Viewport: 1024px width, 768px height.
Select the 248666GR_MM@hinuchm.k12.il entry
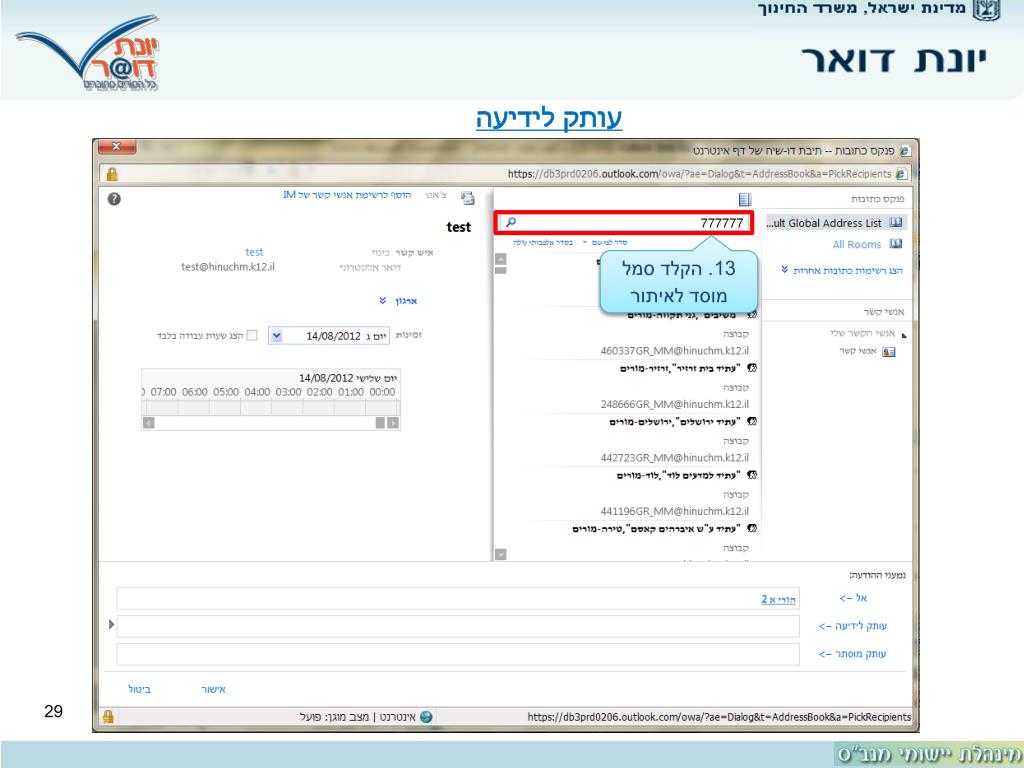click(675, 404)
